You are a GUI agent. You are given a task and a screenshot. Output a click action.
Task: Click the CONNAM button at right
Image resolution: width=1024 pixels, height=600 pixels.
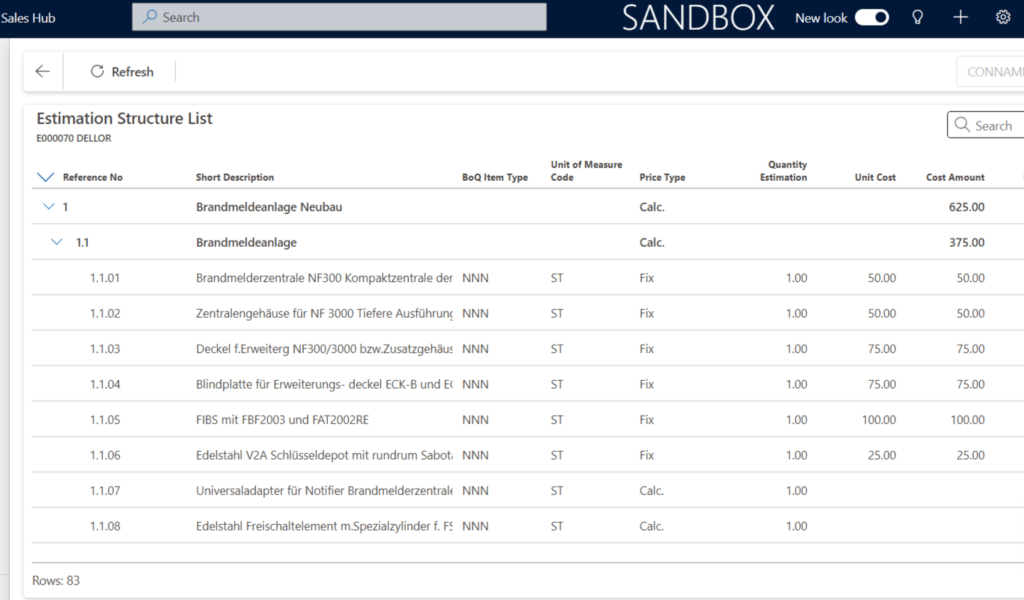992,72
